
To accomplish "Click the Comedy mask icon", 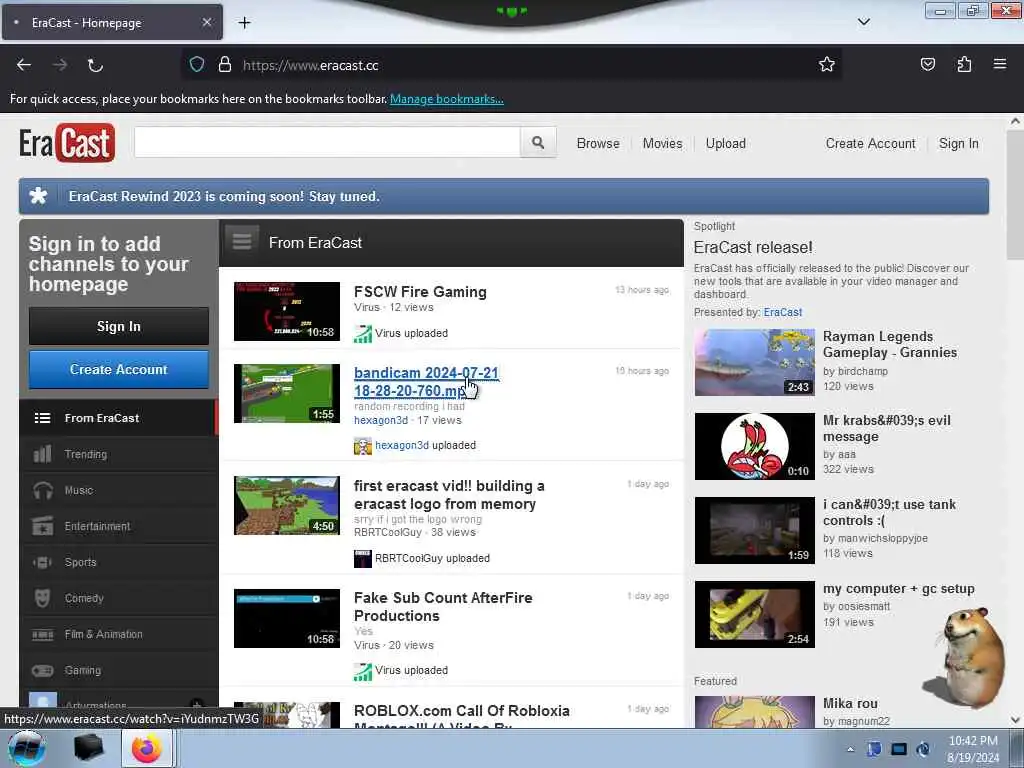I will [x=42, y=598].
